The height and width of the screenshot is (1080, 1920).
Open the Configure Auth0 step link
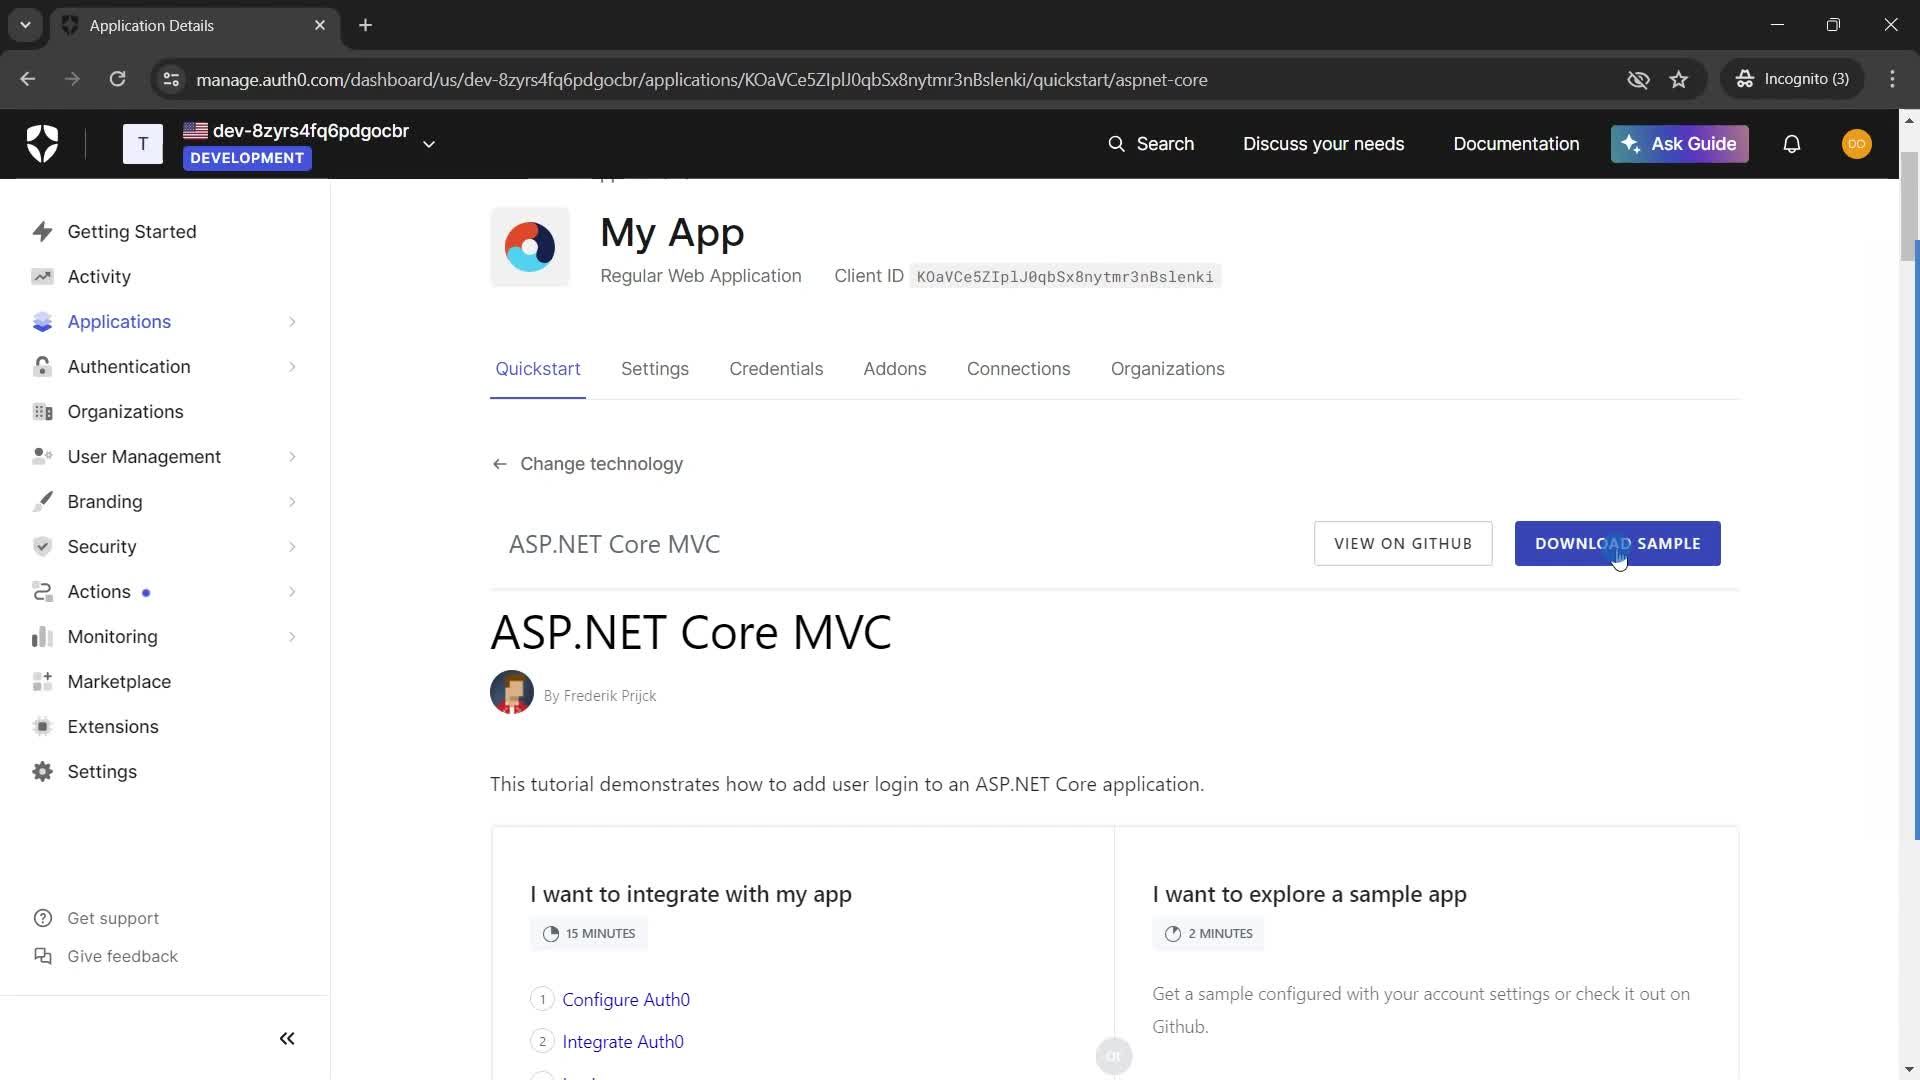click(626, 1000)
